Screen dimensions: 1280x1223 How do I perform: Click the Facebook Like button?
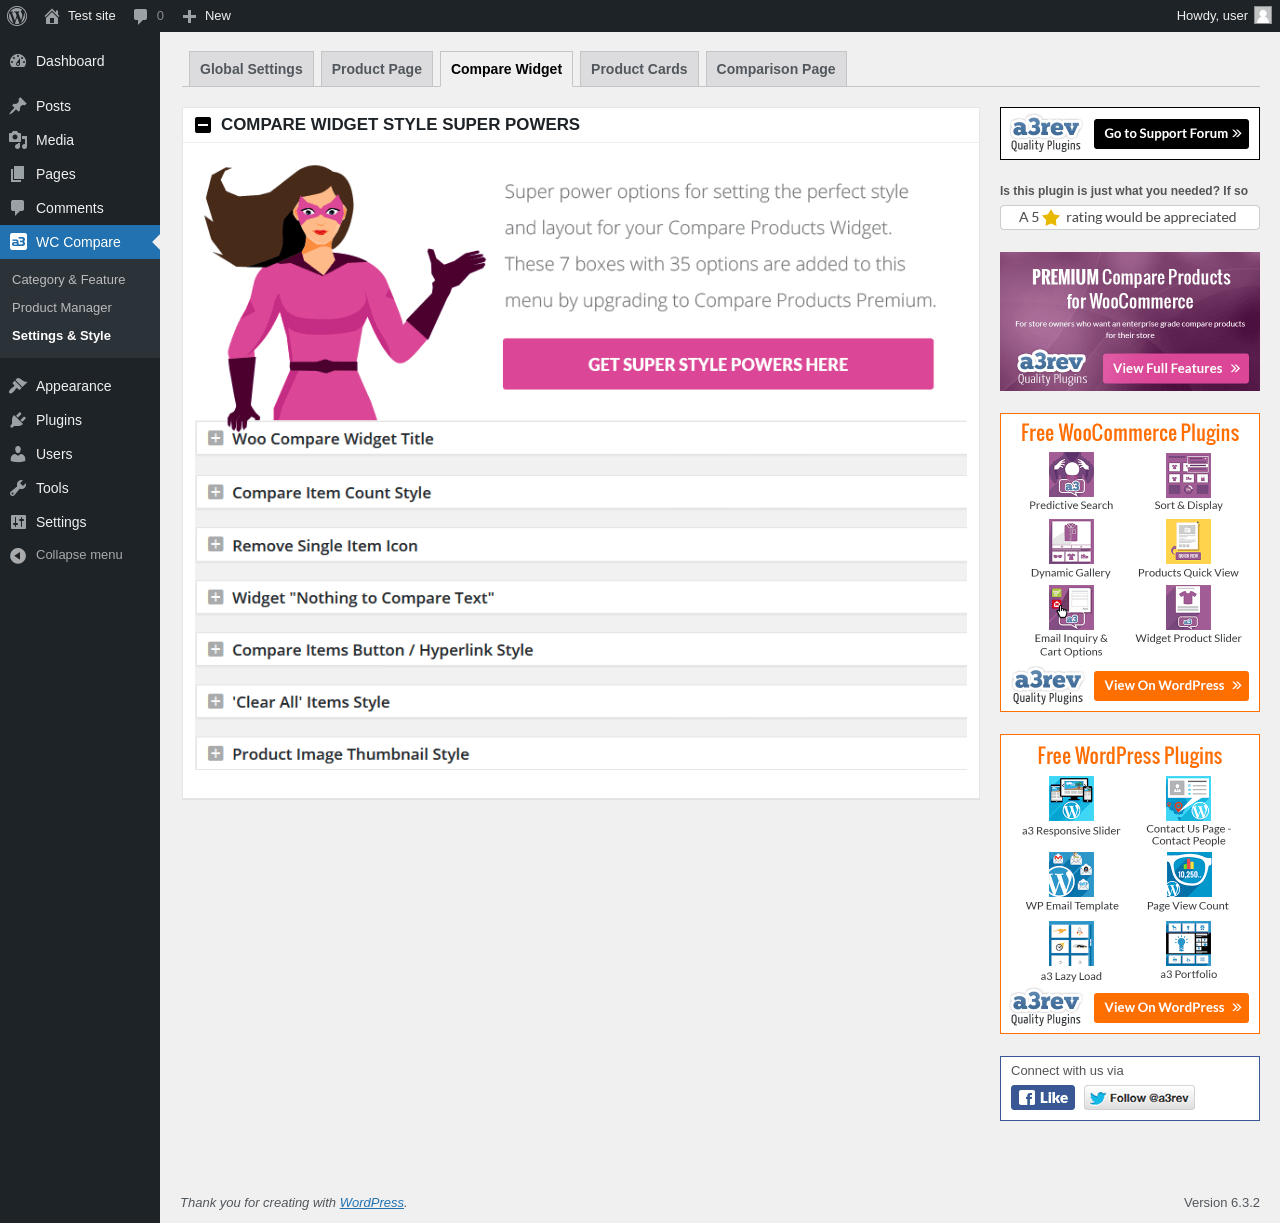click(x=1043, y=1098)
